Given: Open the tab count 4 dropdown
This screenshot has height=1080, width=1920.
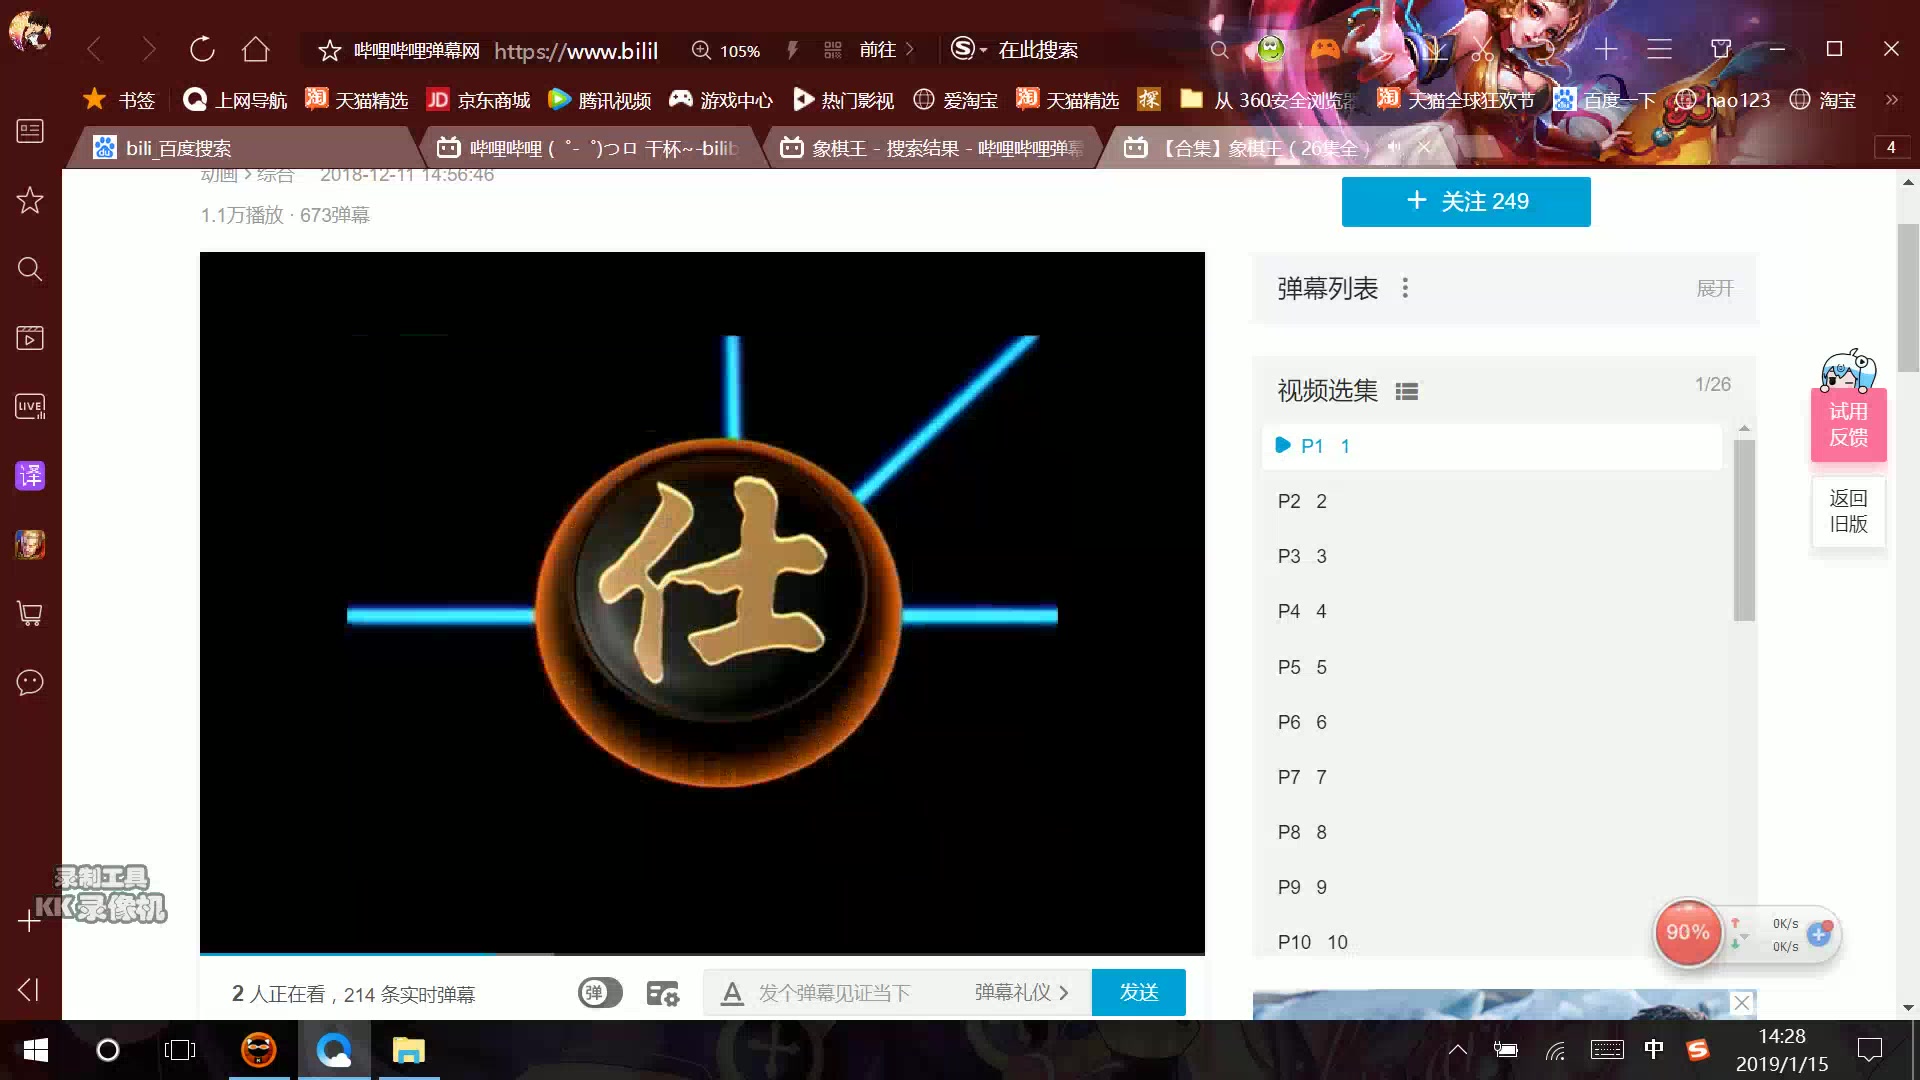Looking at the screenshot, I should pyautogui.click(x=1891, y=147).
